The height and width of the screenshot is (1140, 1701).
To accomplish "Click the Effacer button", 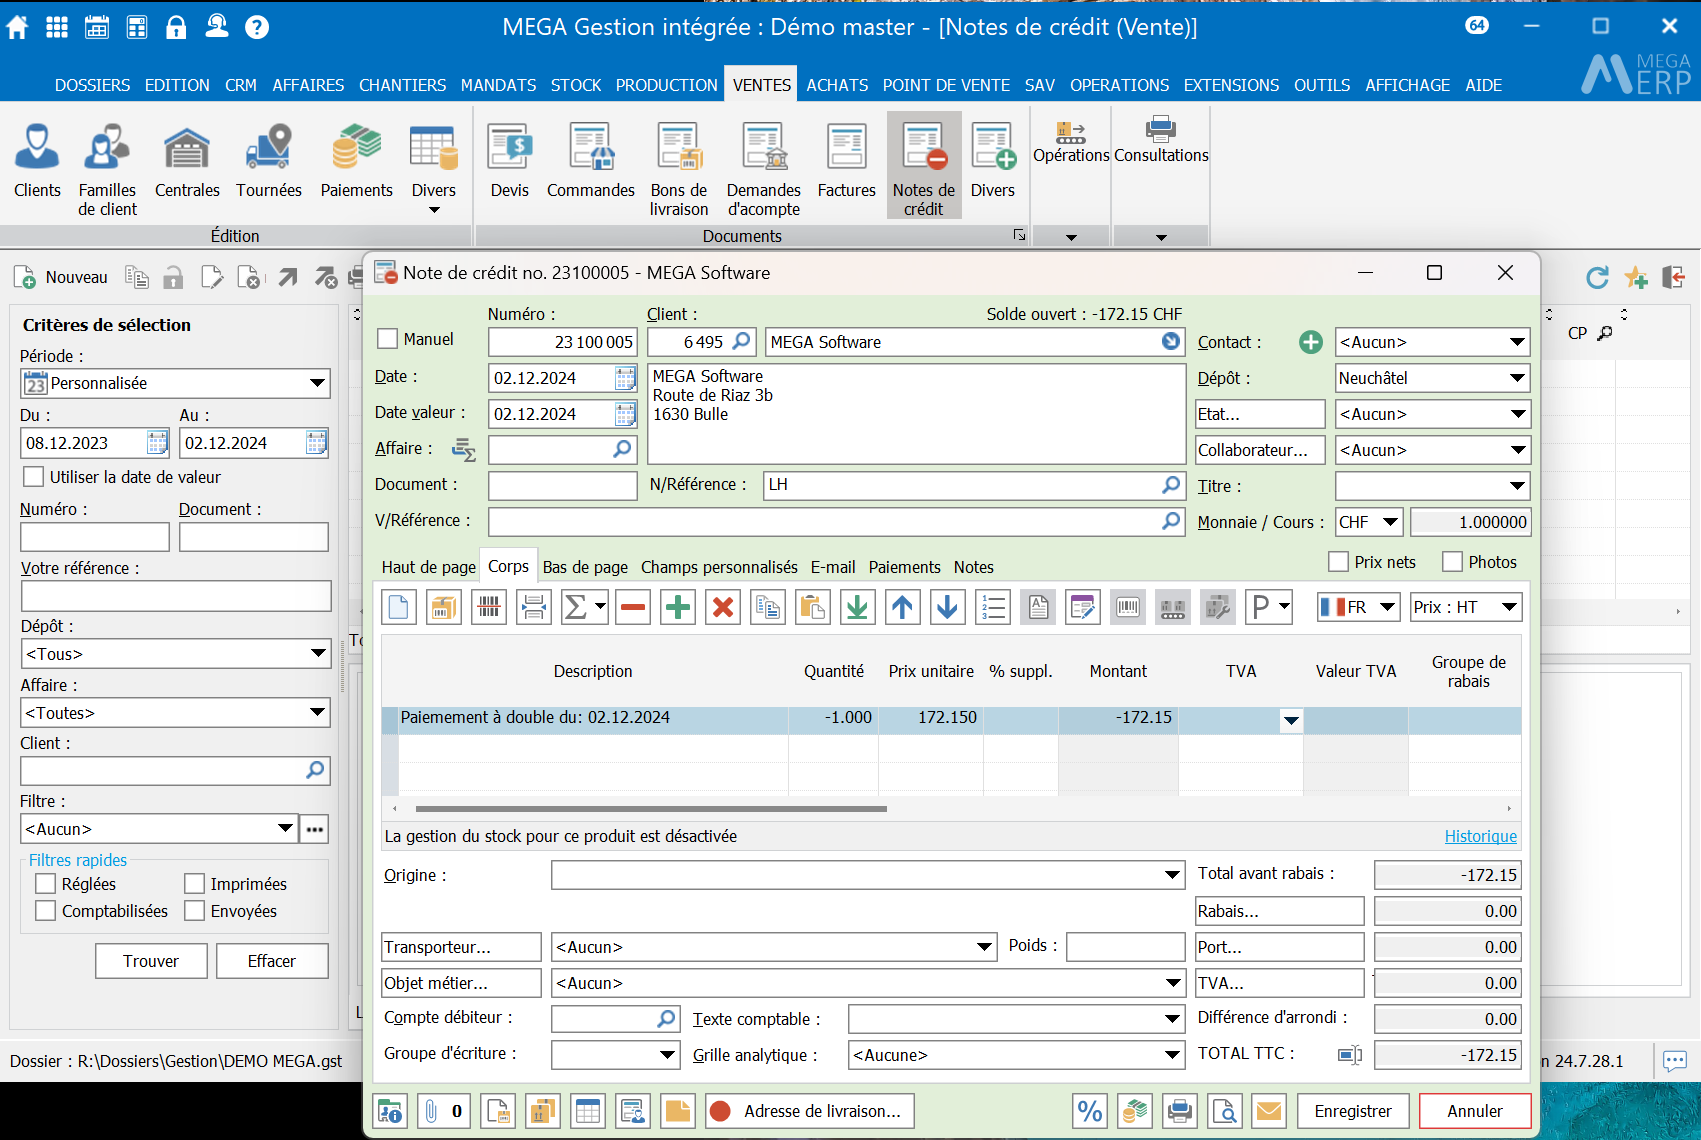I will [x=272, y=961].
